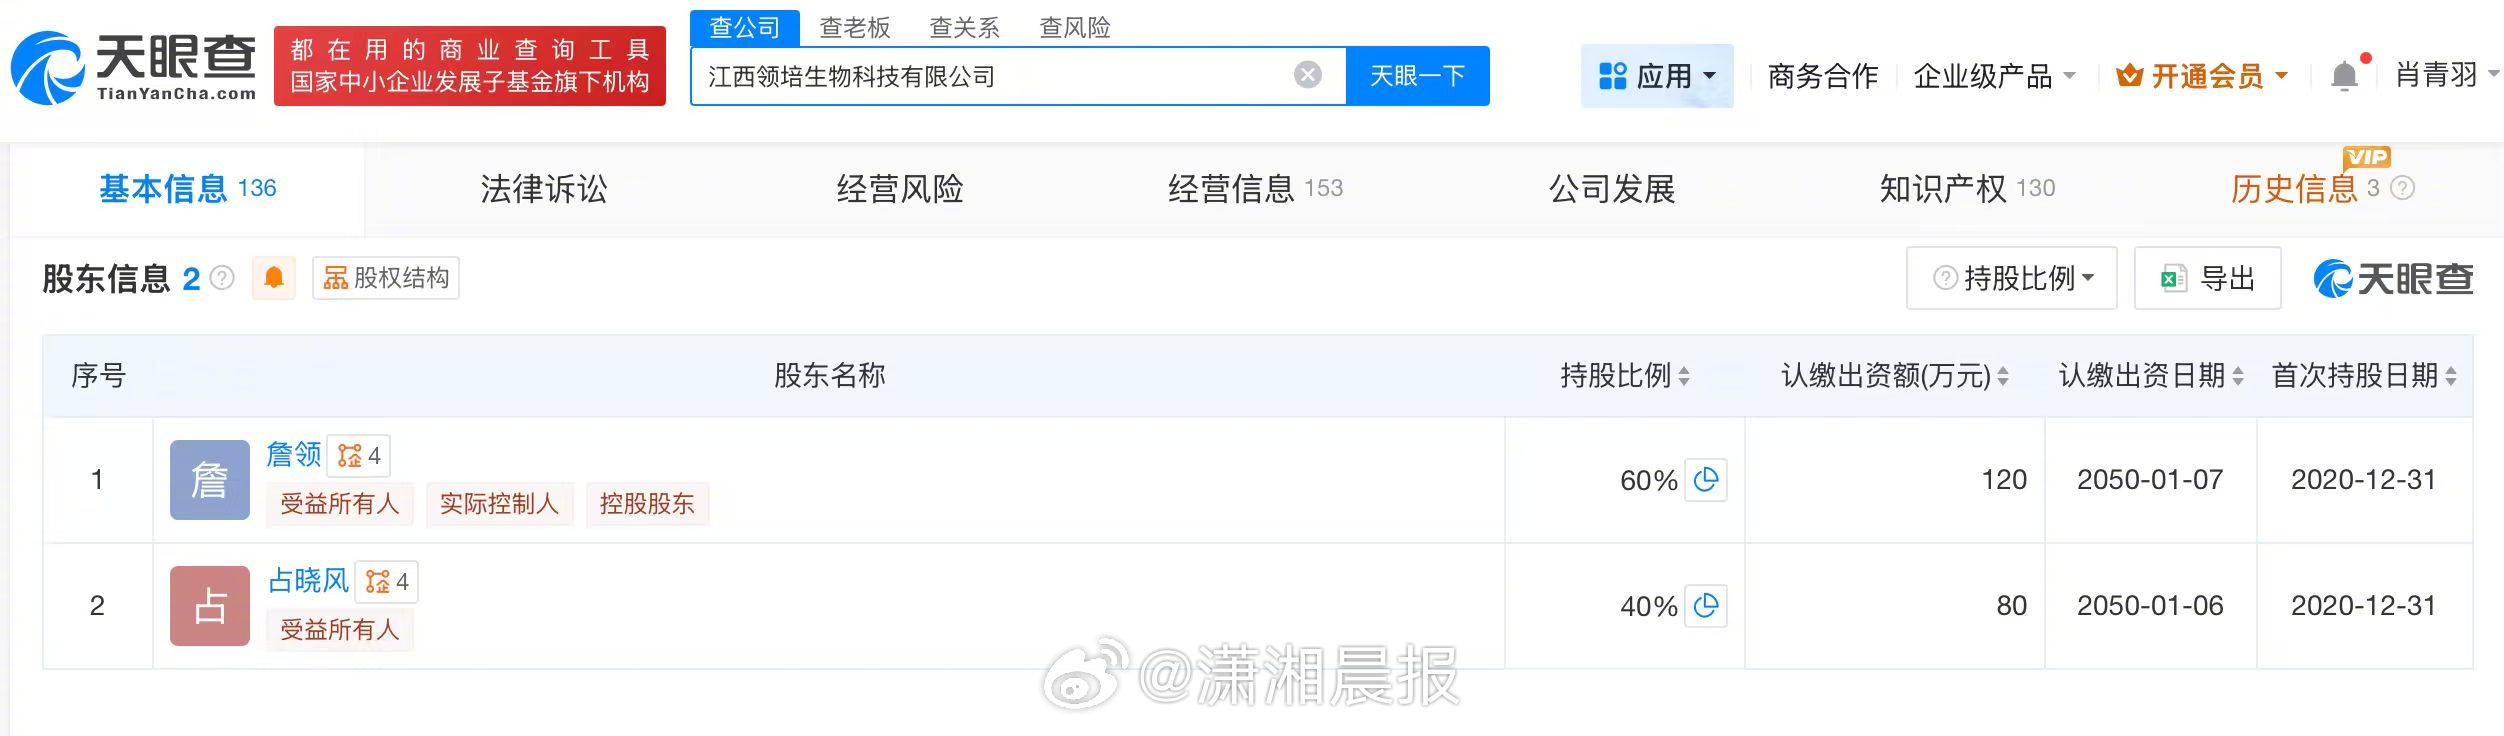This screenshot has height=736, width=2504.
Task: Click the 占 avatar thumbnail
Action: click(210, 606)
